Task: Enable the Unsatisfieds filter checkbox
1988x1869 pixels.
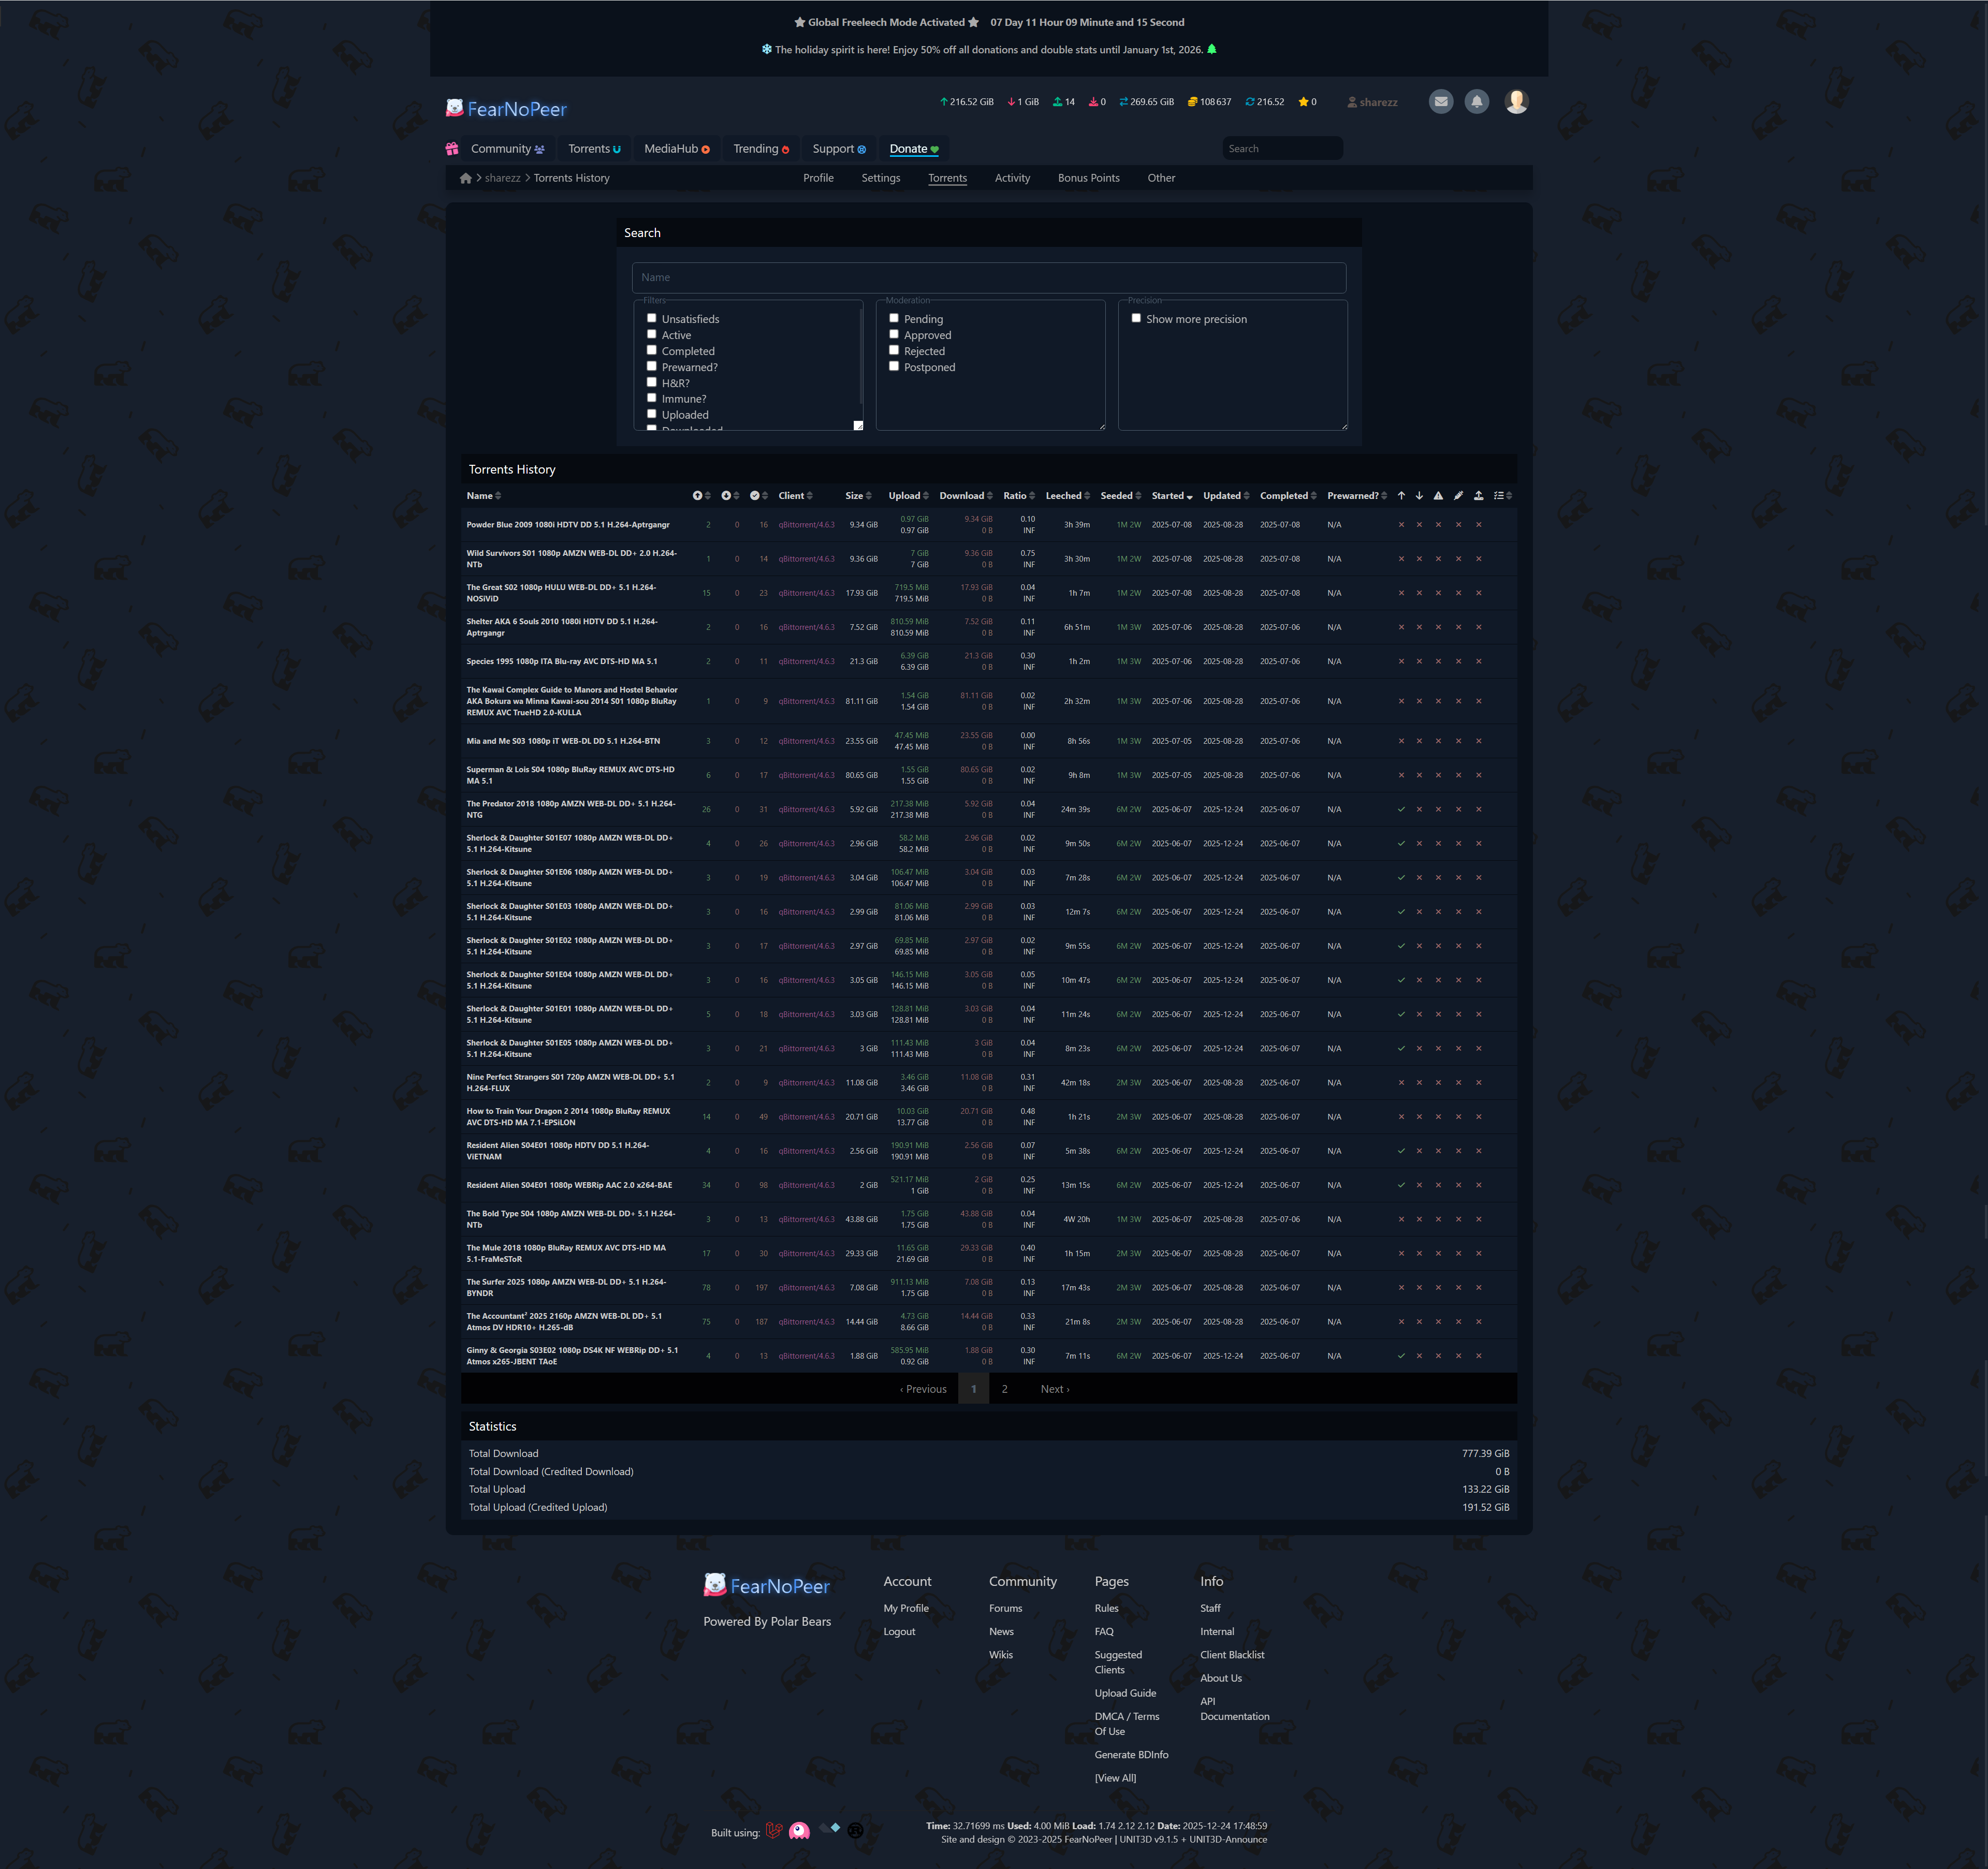Action: [652, 319]
